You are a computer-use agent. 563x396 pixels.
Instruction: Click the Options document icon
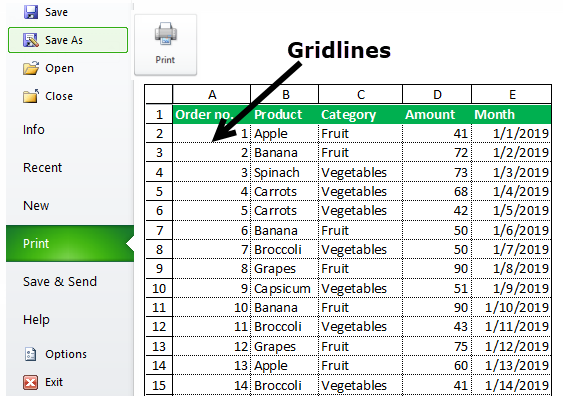click(x=31, y=354)
